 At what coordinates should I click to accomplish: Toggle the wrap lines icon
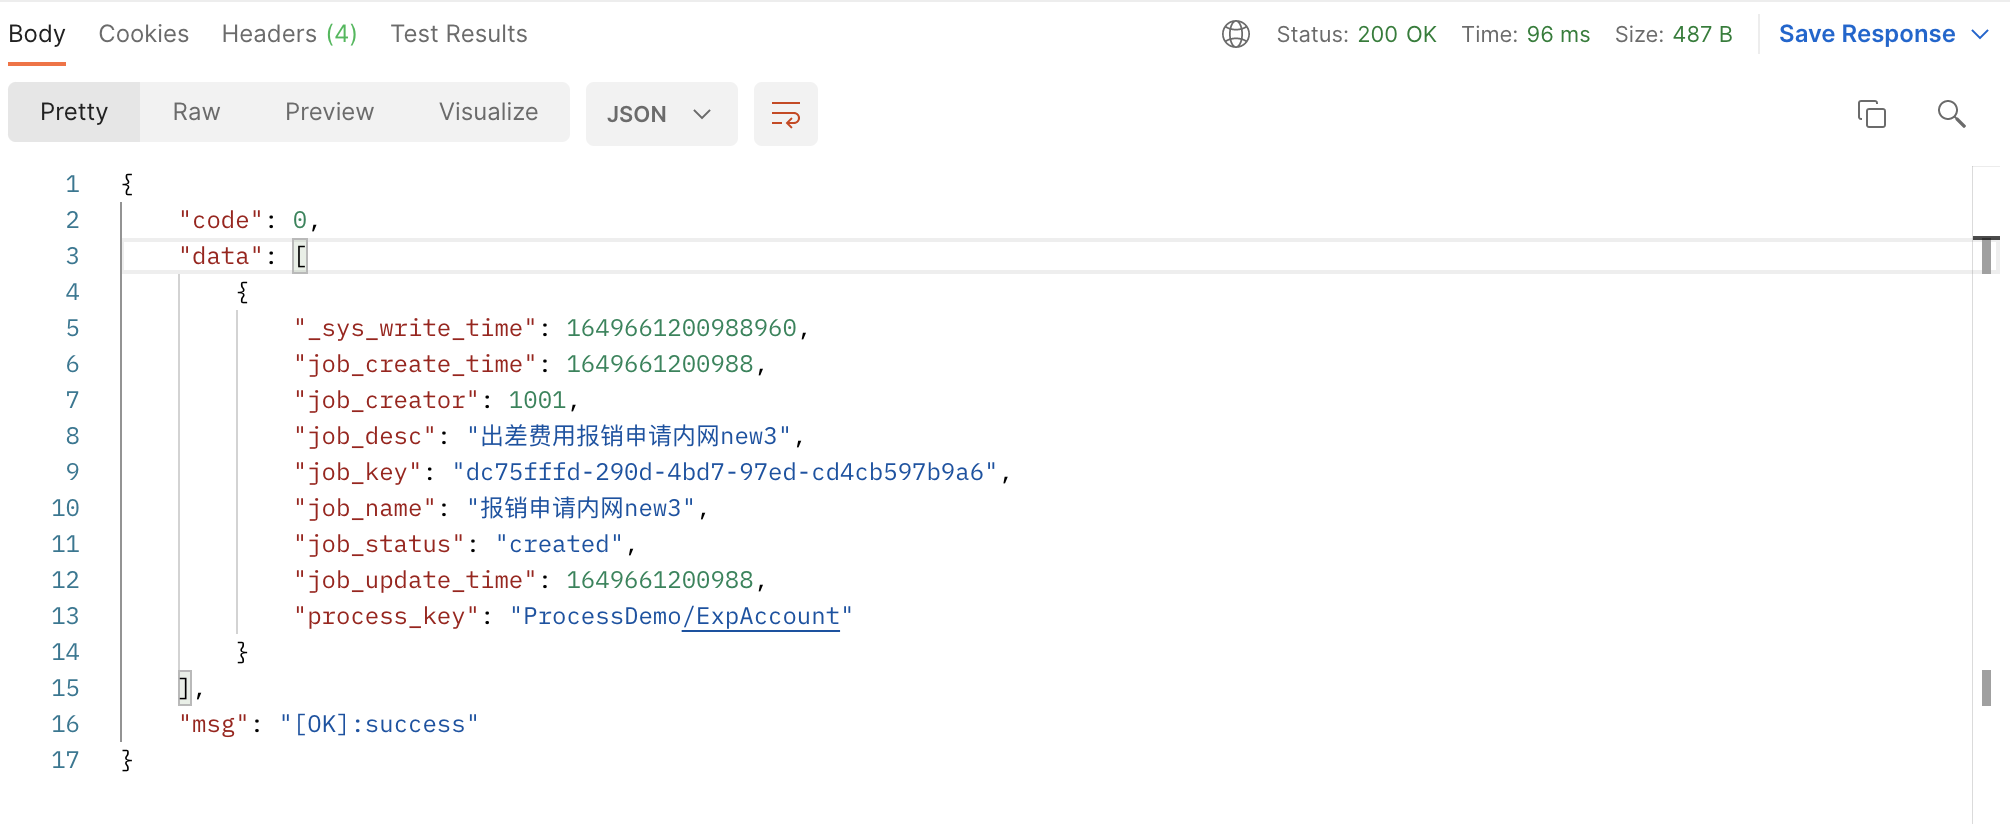coord(785,114)
